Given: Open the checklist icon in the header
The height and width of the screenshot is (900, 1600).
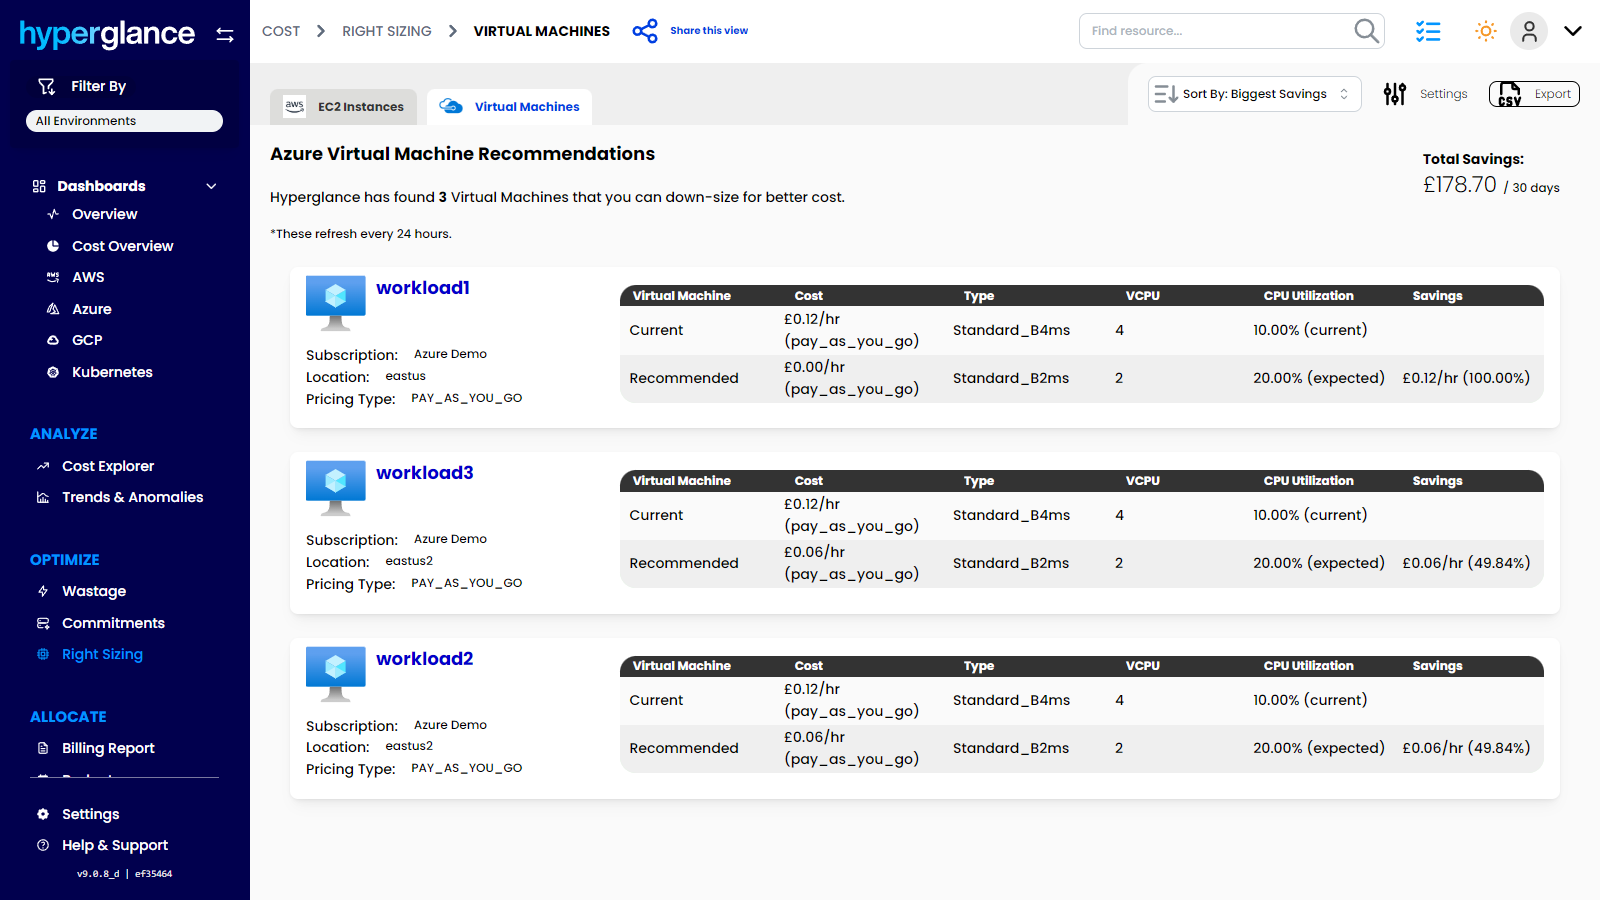Looking at the screenshot, I should (1428, 31).
